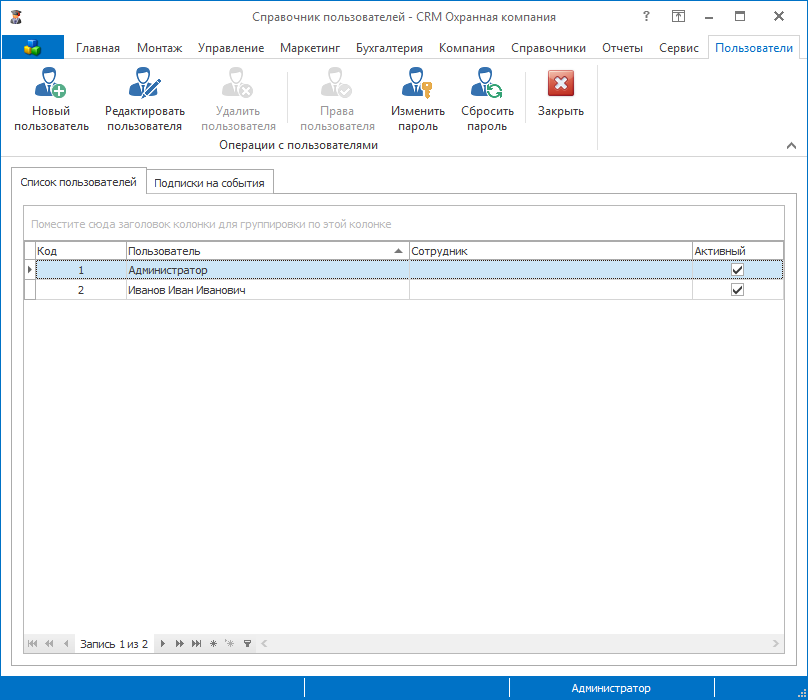
Task: Open the Маркетинг ribbon tab
Action: (310, 48)
